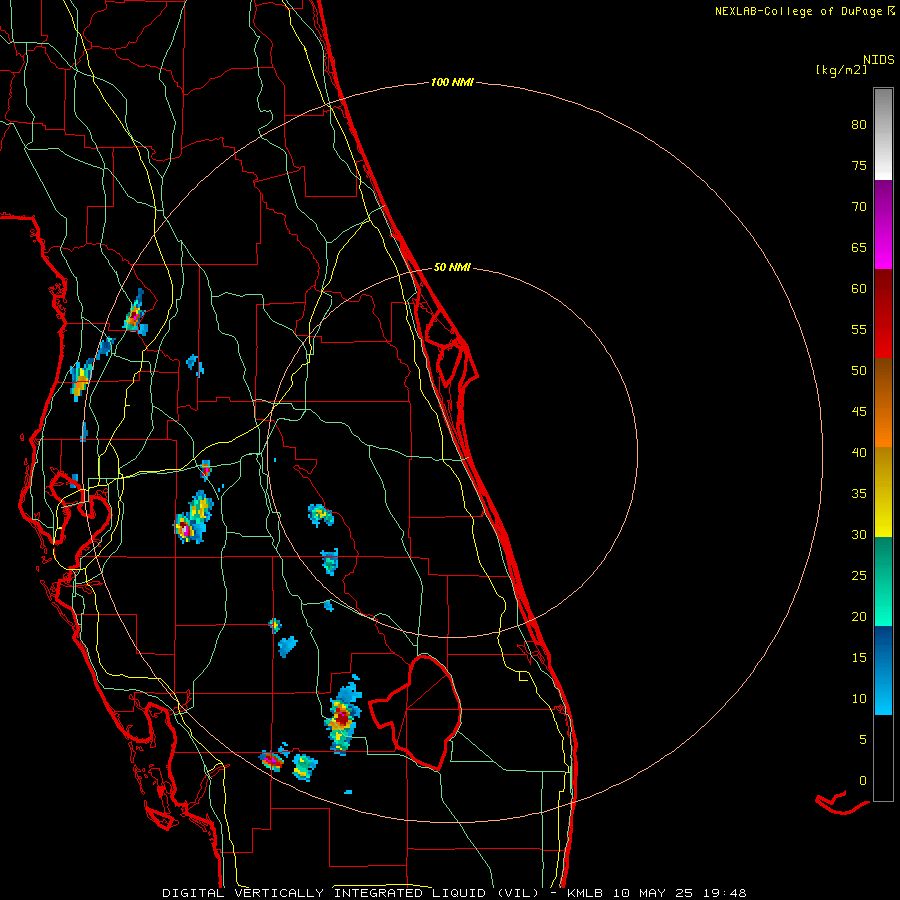
Task: Click the "100 NMI" range ring label
Action: (x=452, y=83)
